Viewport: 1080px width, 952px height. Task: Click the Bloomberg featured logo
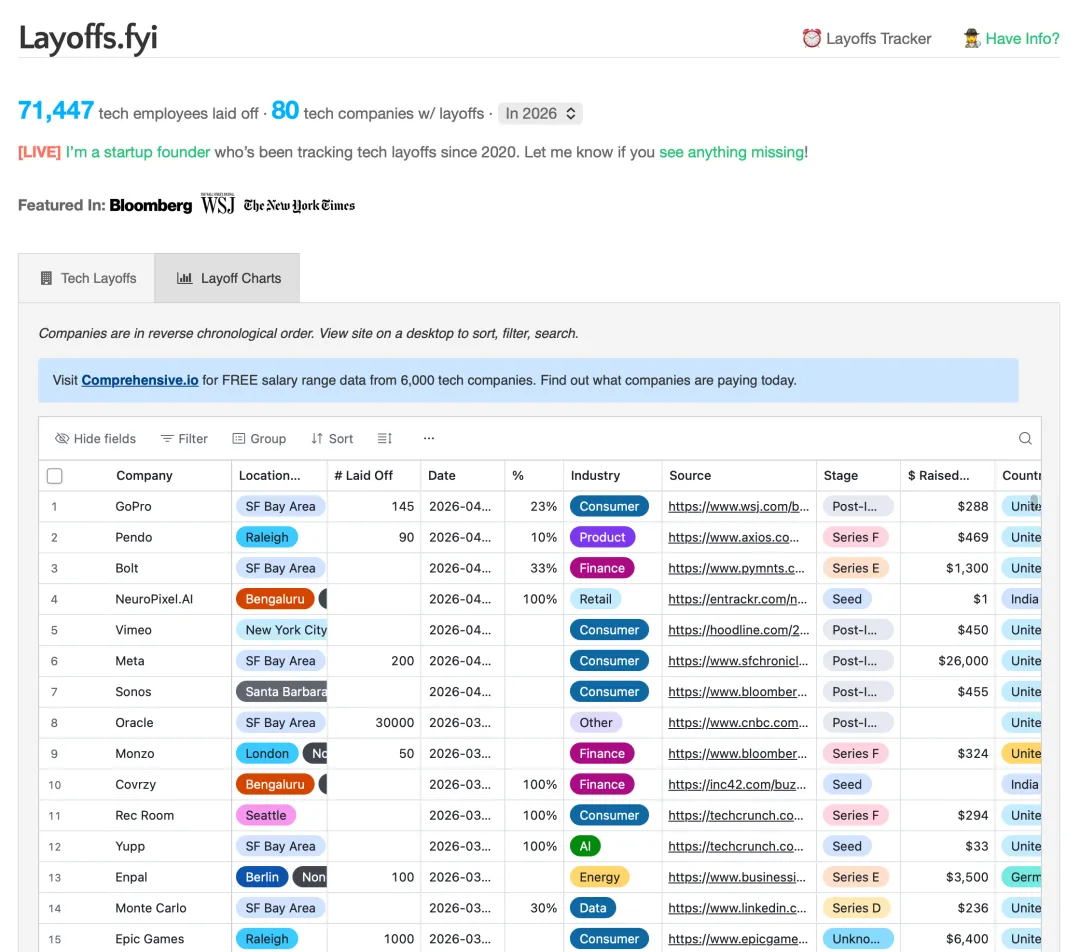coord(151,205)
